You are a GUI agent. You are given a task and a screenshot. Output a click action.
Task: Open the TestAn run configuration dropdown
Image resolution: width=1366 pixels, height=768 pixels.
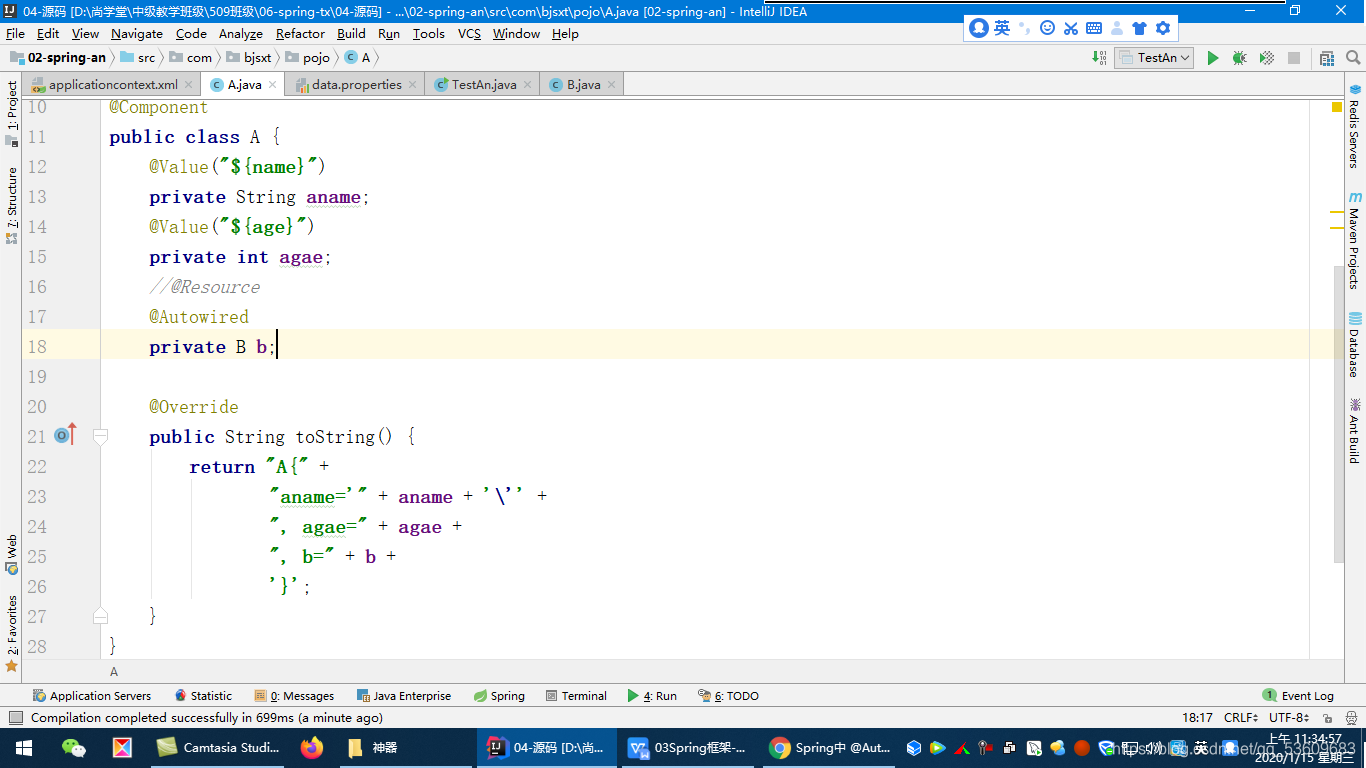[1154, 58]
